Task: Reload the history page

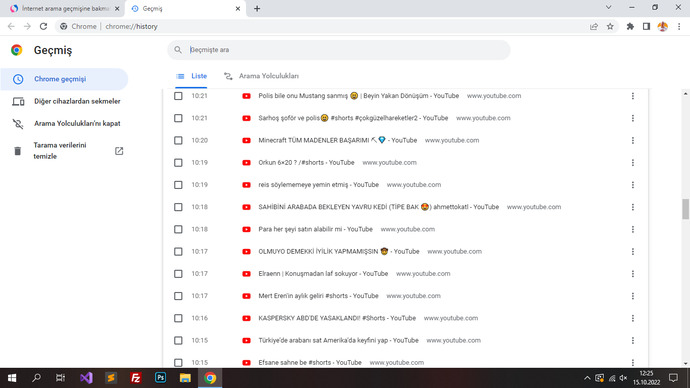Action: tap(43, 26)
